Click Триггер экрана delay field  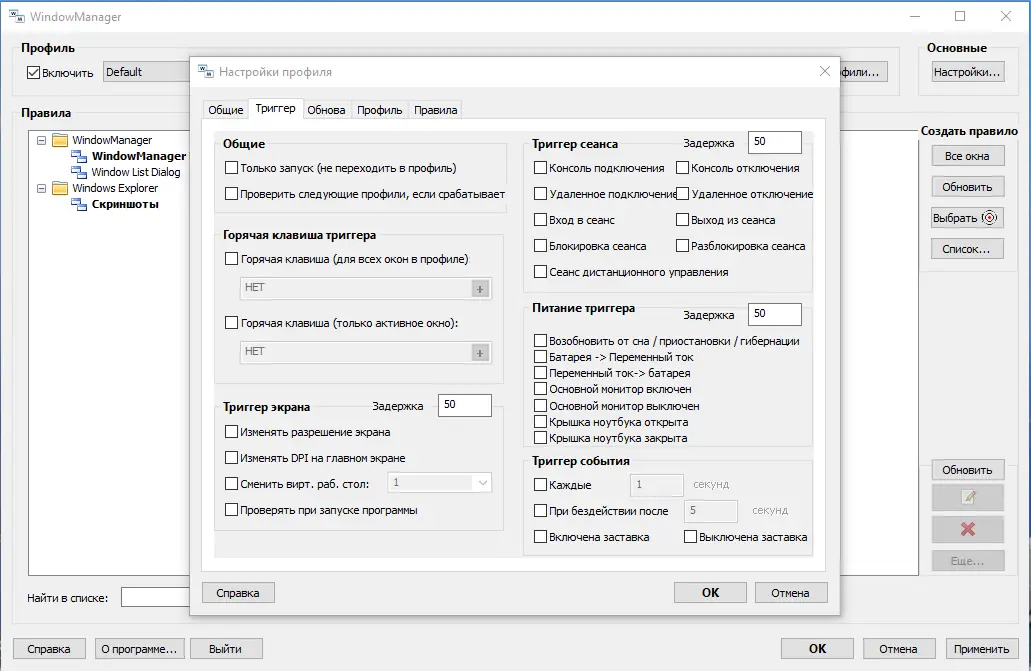[x=465, y=405]
